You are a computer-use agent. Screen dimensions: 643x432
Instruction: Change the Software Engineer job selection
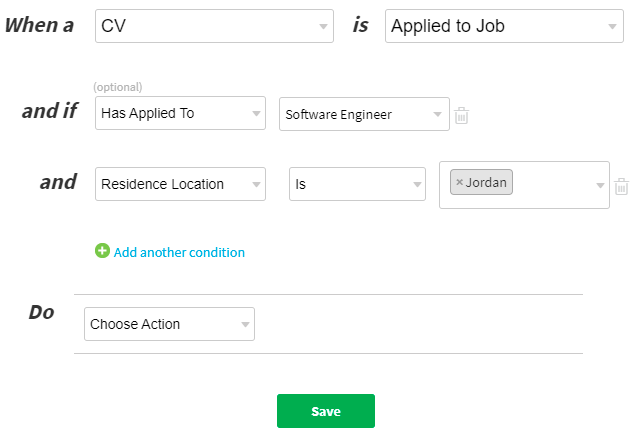tap(364, 114)
